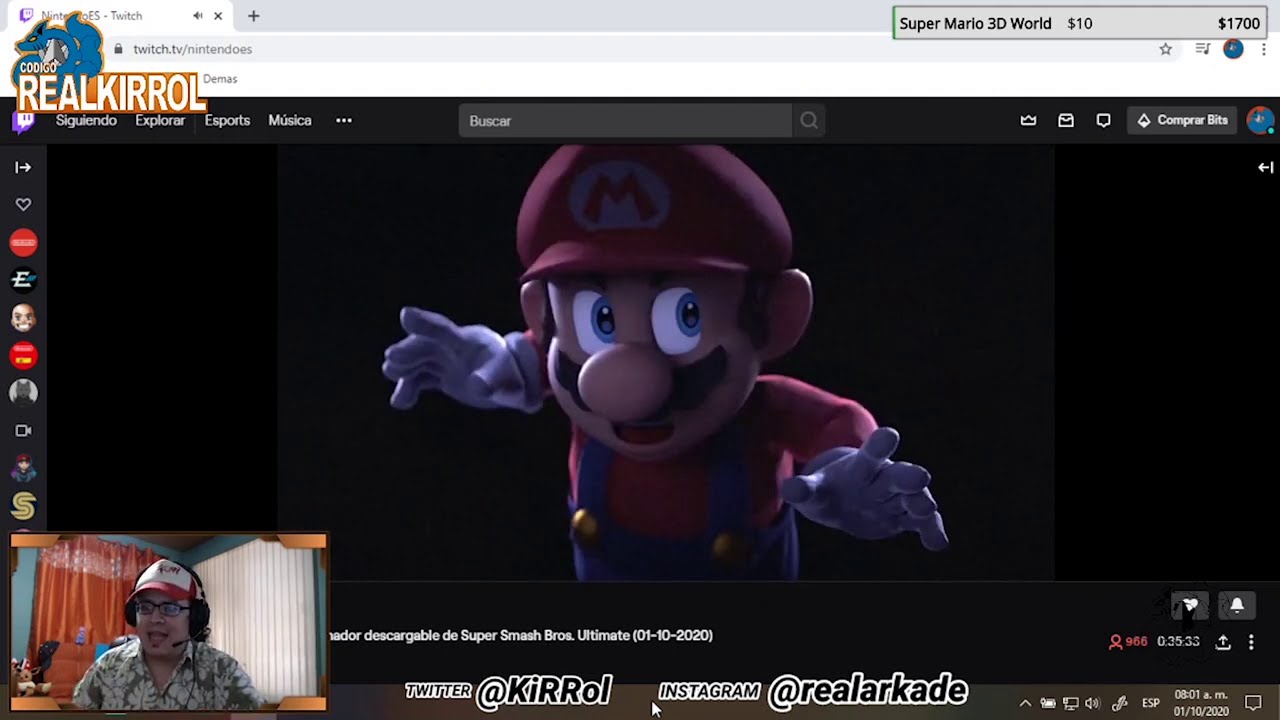The image size is (1280, 720).
Task: Show hidden system tray icons
Action: (1025, 703)
